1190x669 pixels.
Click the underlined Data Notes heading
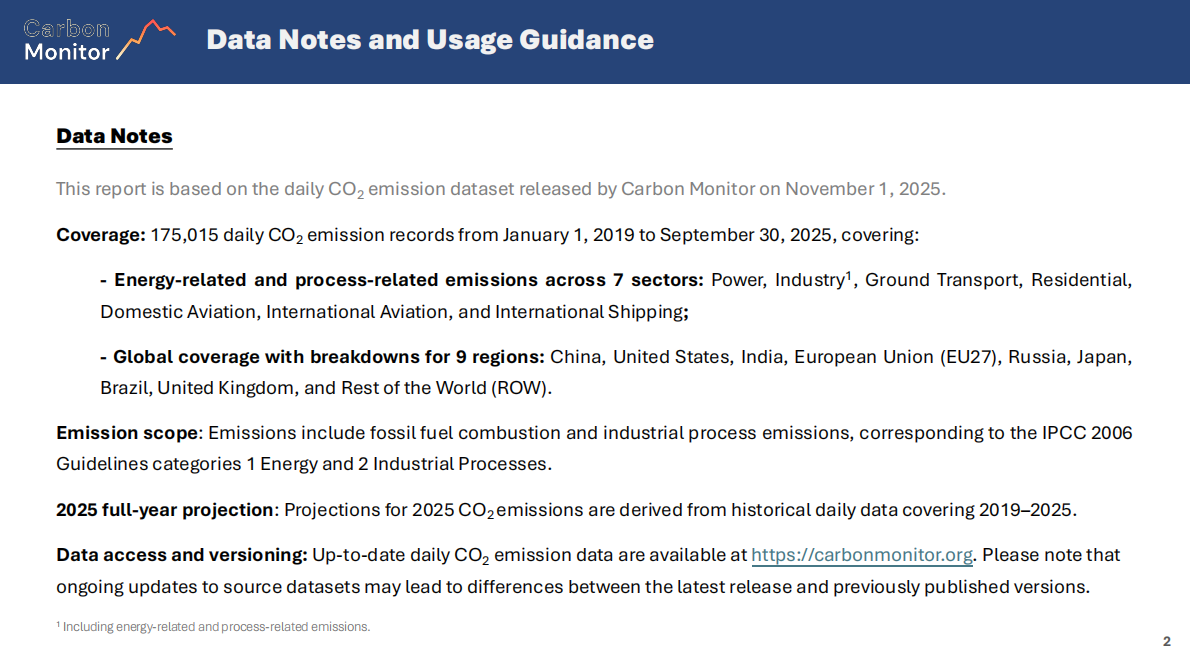pyautogui.click(x=114, y=136)
